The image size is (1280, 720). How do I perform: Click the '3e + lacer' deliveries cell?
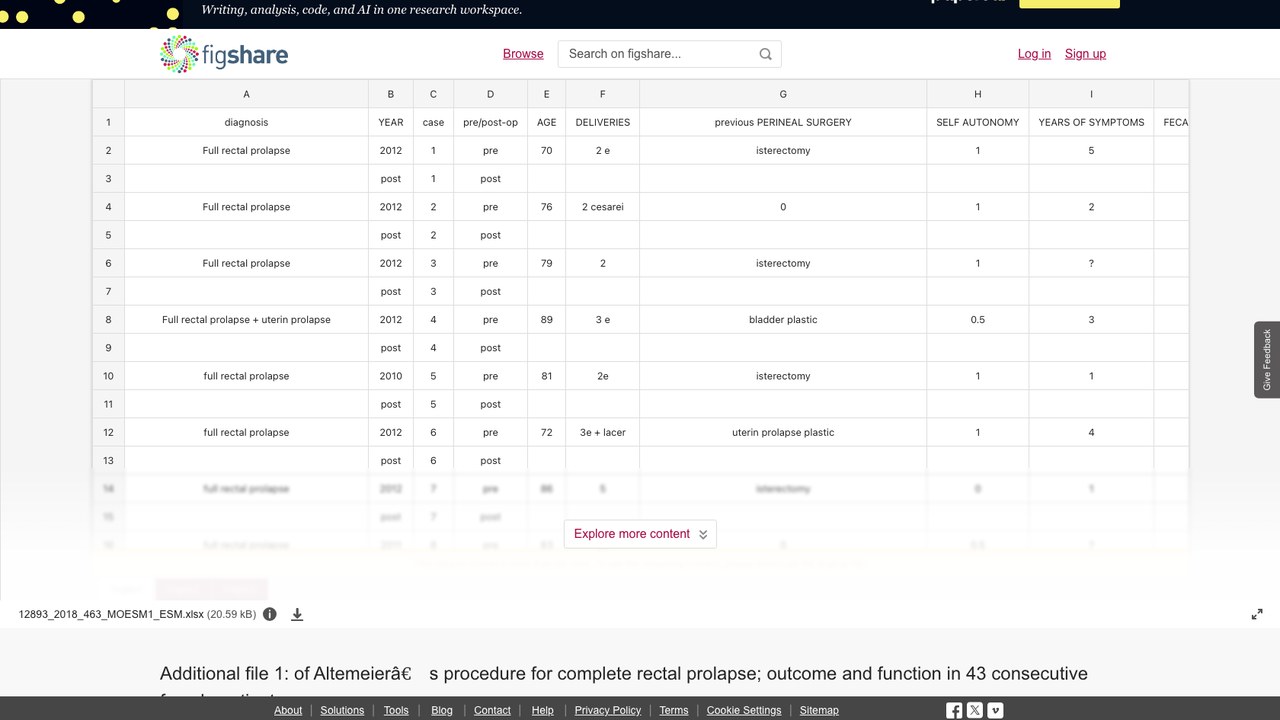coord(603,433)
